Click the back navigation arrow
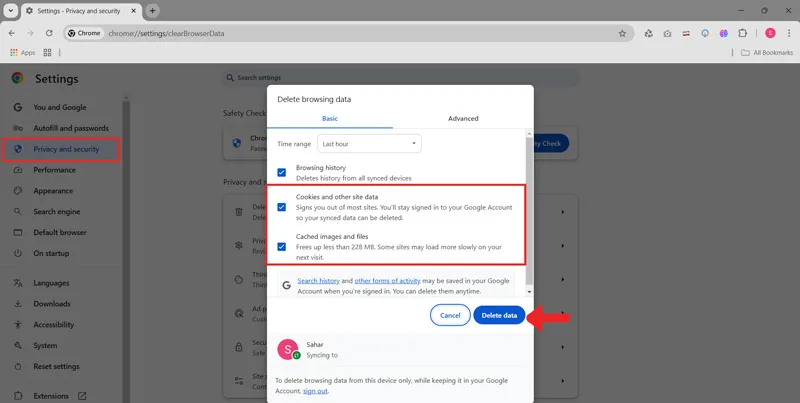The height and width of the screenshot is (403, 800). (x=12, y=33)
